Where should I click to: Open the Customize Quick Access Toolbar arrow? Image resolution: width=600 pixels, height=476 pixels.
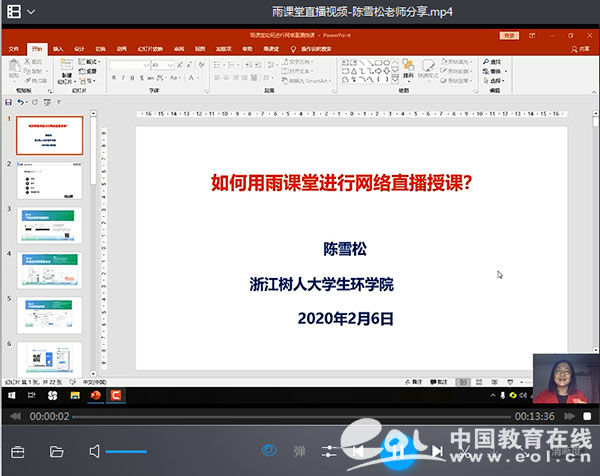(x=59, y=102)
